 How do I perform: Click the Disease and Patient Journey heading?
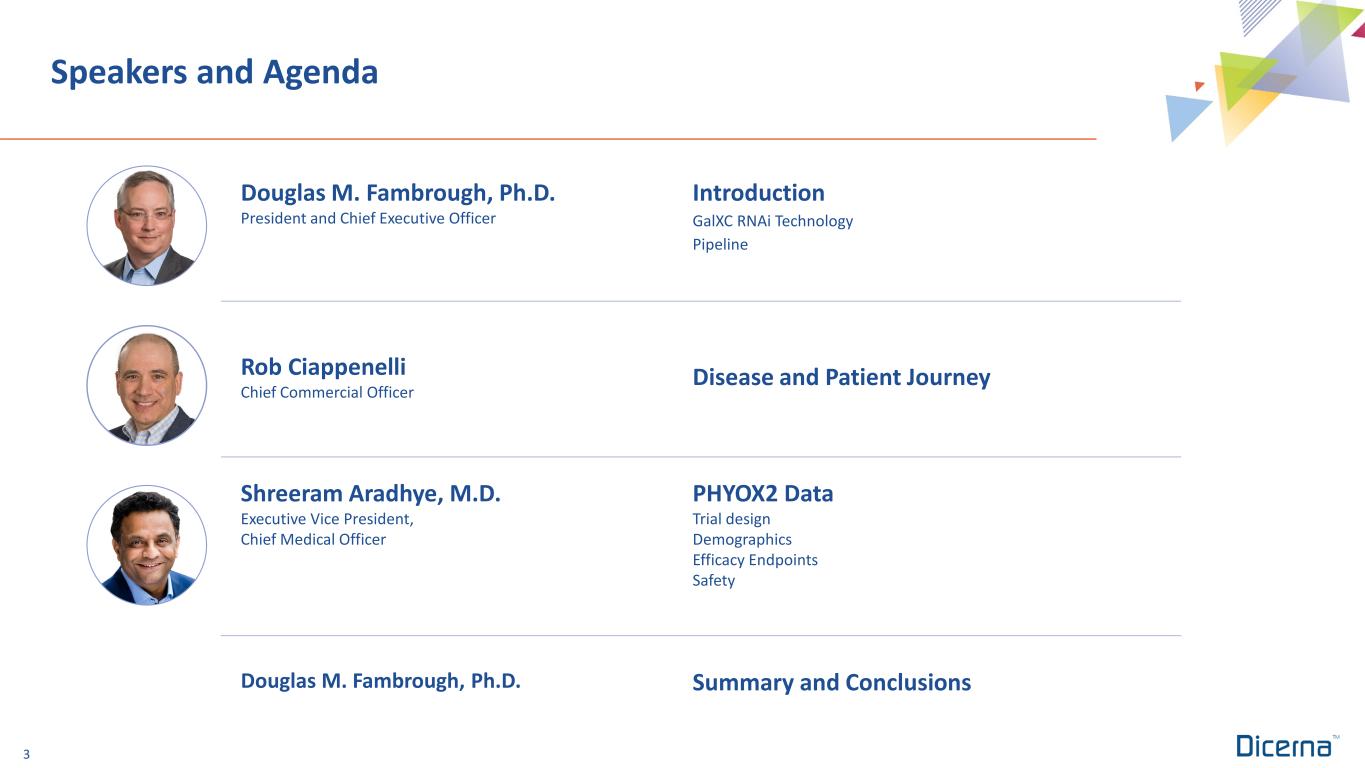pyautogui.click(x=841, y=377)
